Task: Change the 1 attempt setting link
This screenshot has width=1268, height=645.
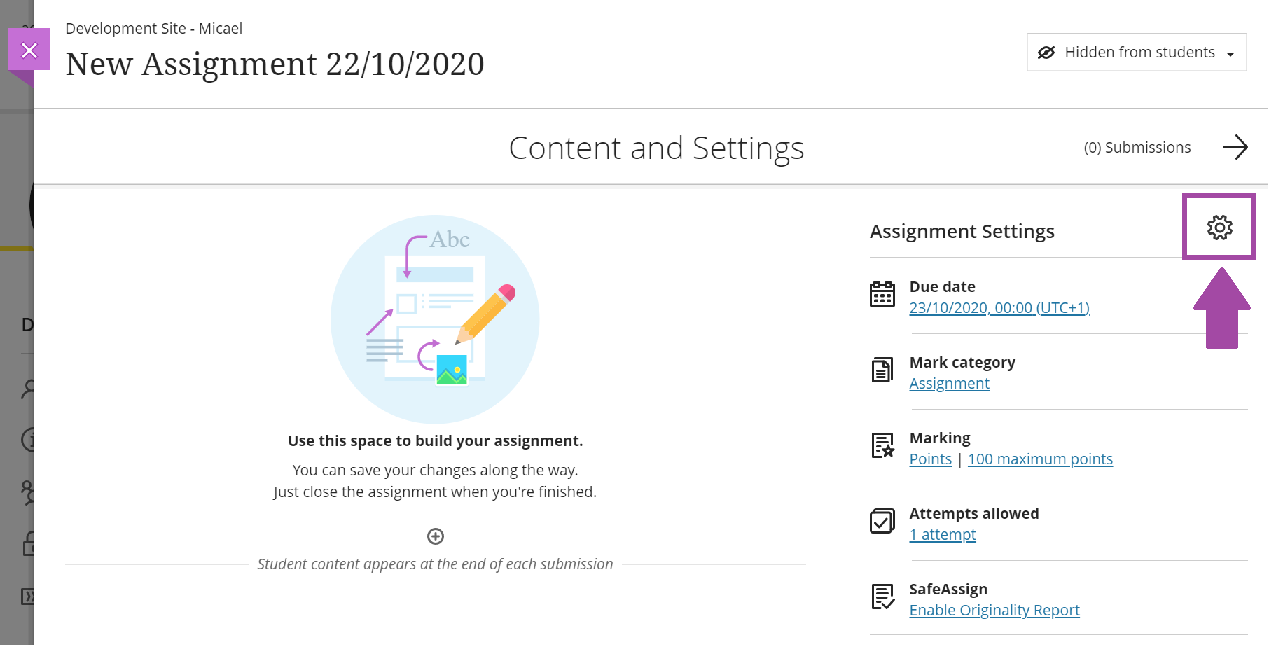Action: click(942, 535)
